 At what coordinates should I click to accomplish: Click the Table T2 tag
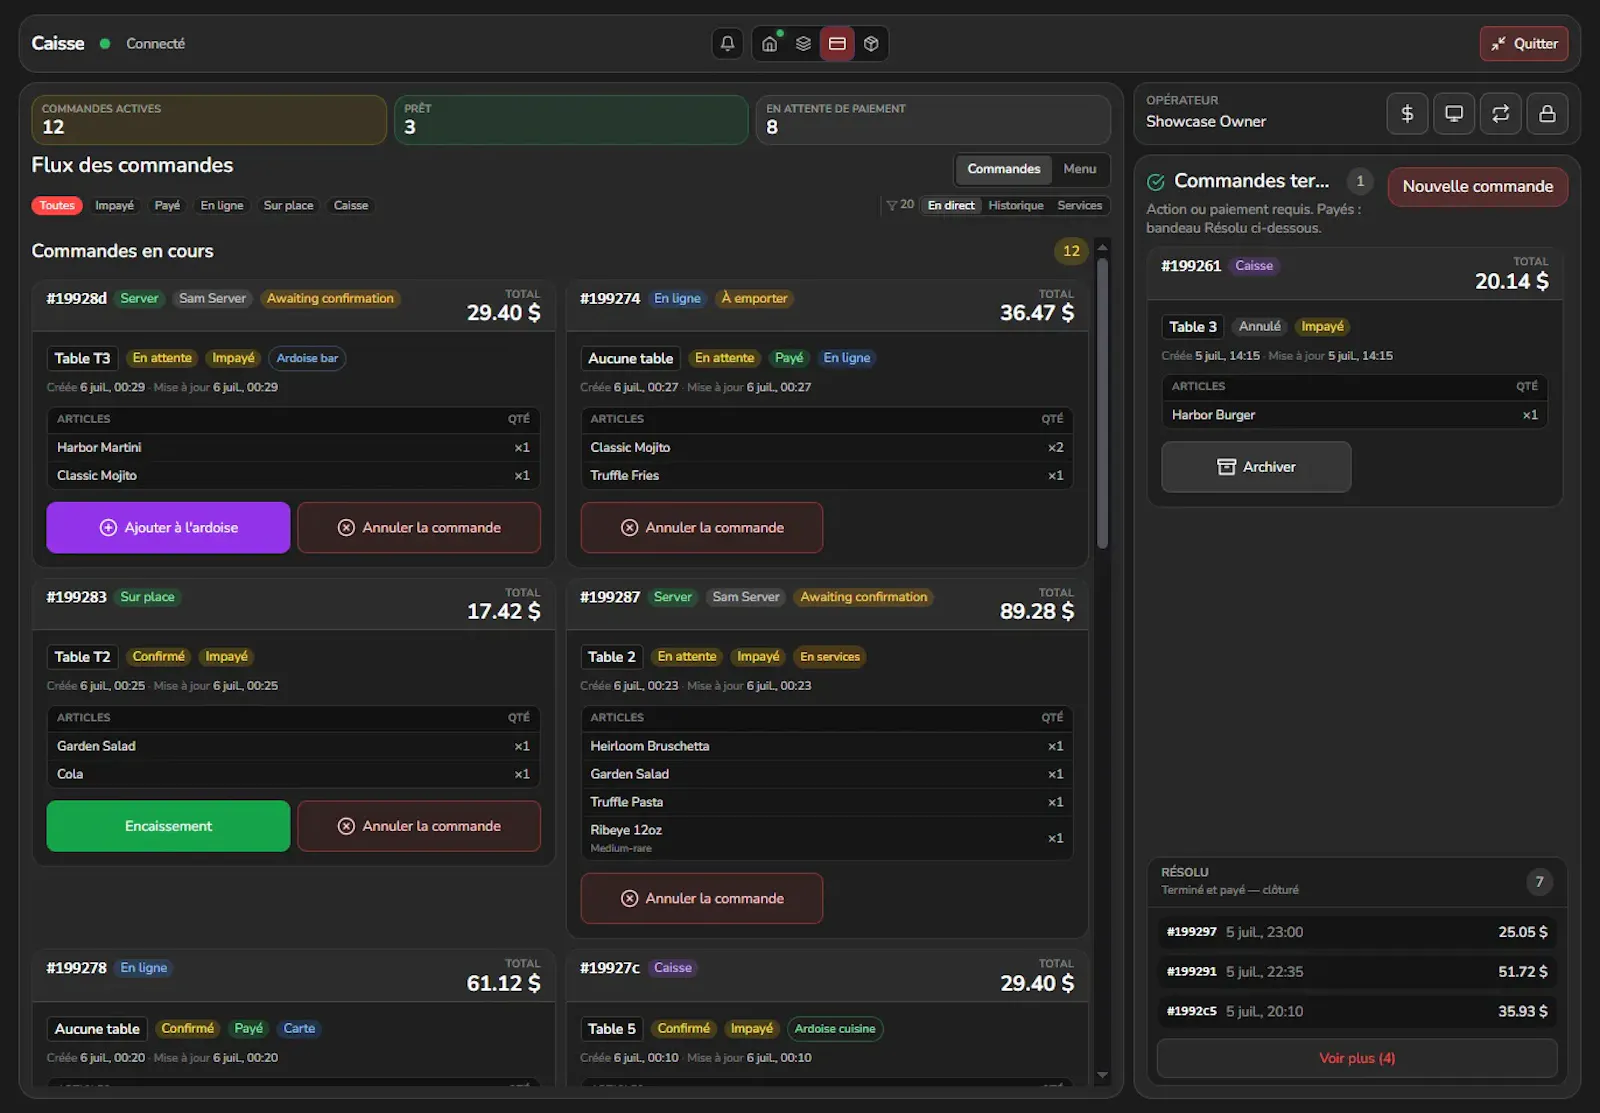pos(82,657)
